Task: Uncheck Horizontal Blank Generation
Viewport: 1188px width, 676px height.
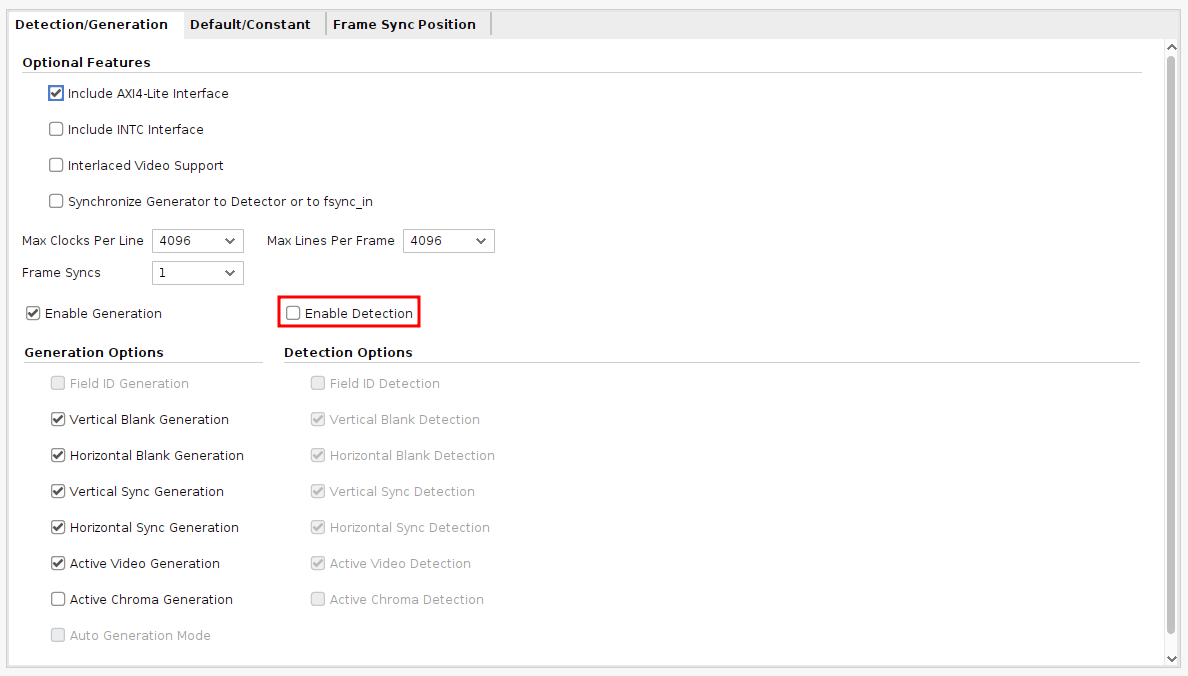Action: coord(58,456)
